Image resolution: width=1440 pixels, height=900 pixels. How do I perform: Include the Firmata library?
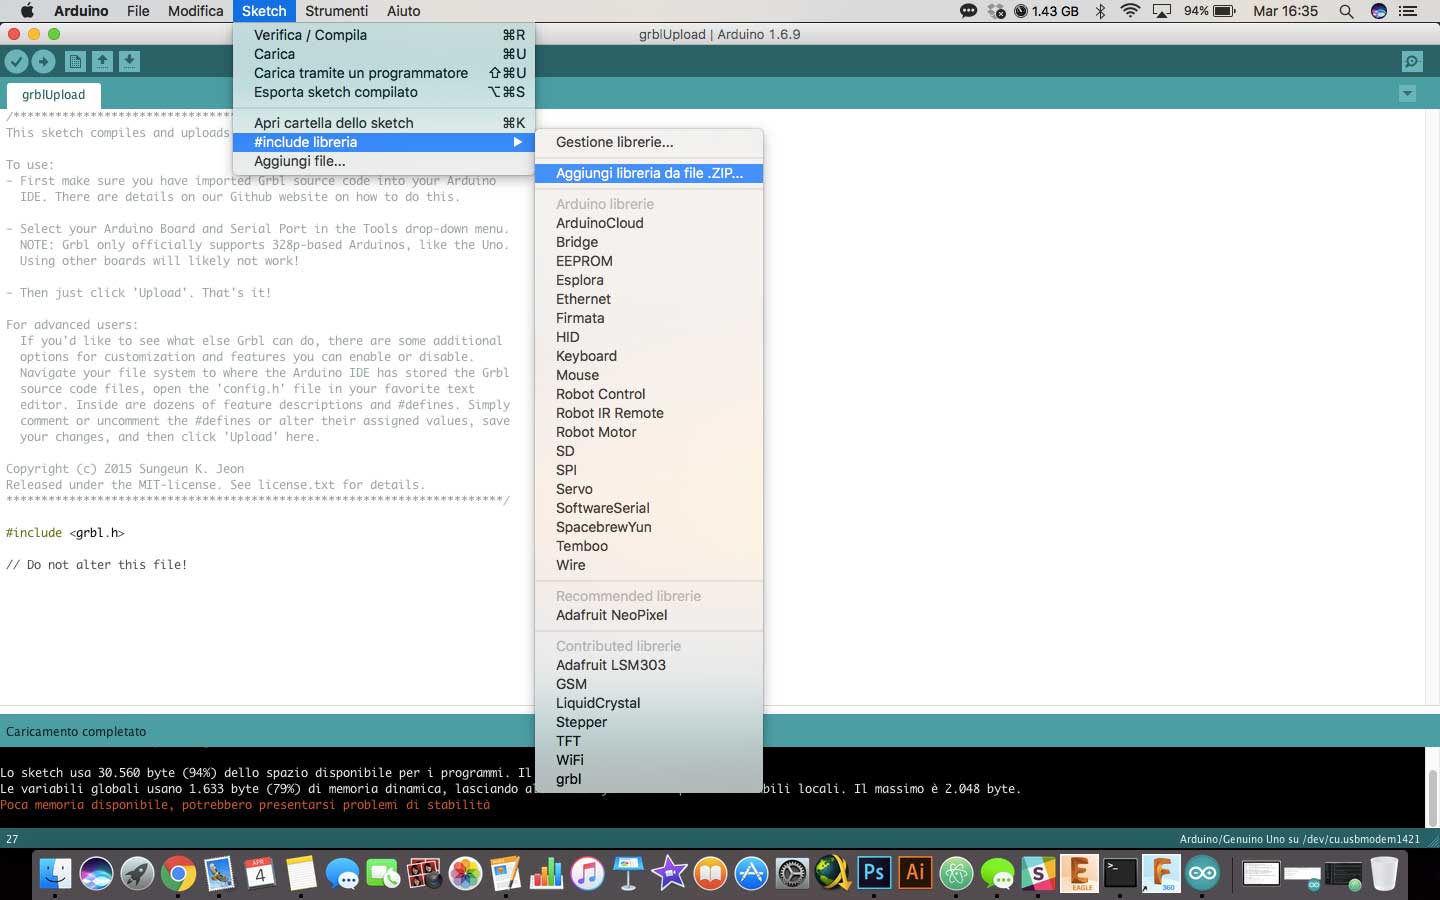click(649, 318)
